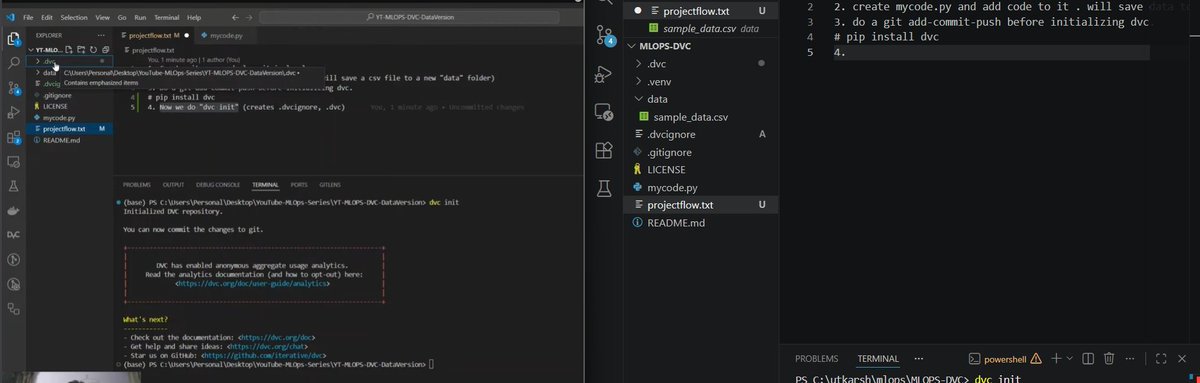Select DEBUG CONSOLE tab in left window
Image resolution: width=1200 pixels, height=383 pixels.
218,185
